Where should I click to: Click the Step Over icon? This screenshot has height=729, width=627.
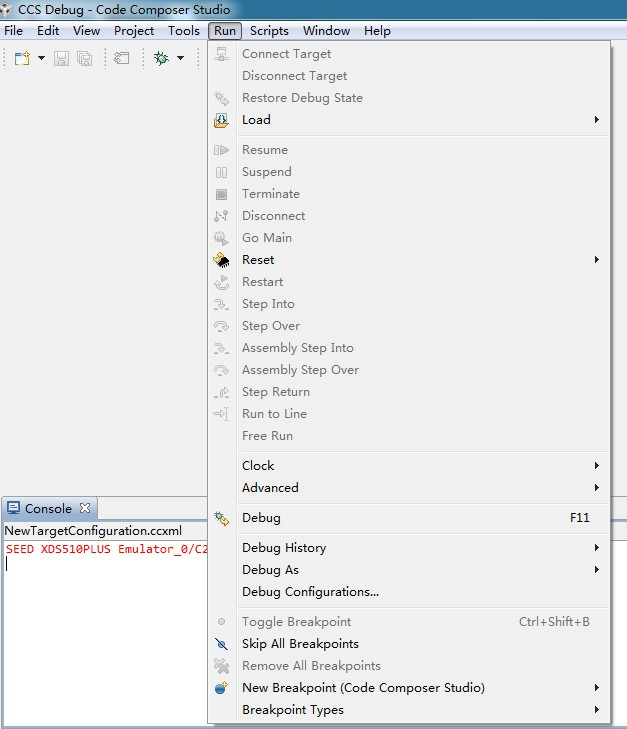pos(221,326)
